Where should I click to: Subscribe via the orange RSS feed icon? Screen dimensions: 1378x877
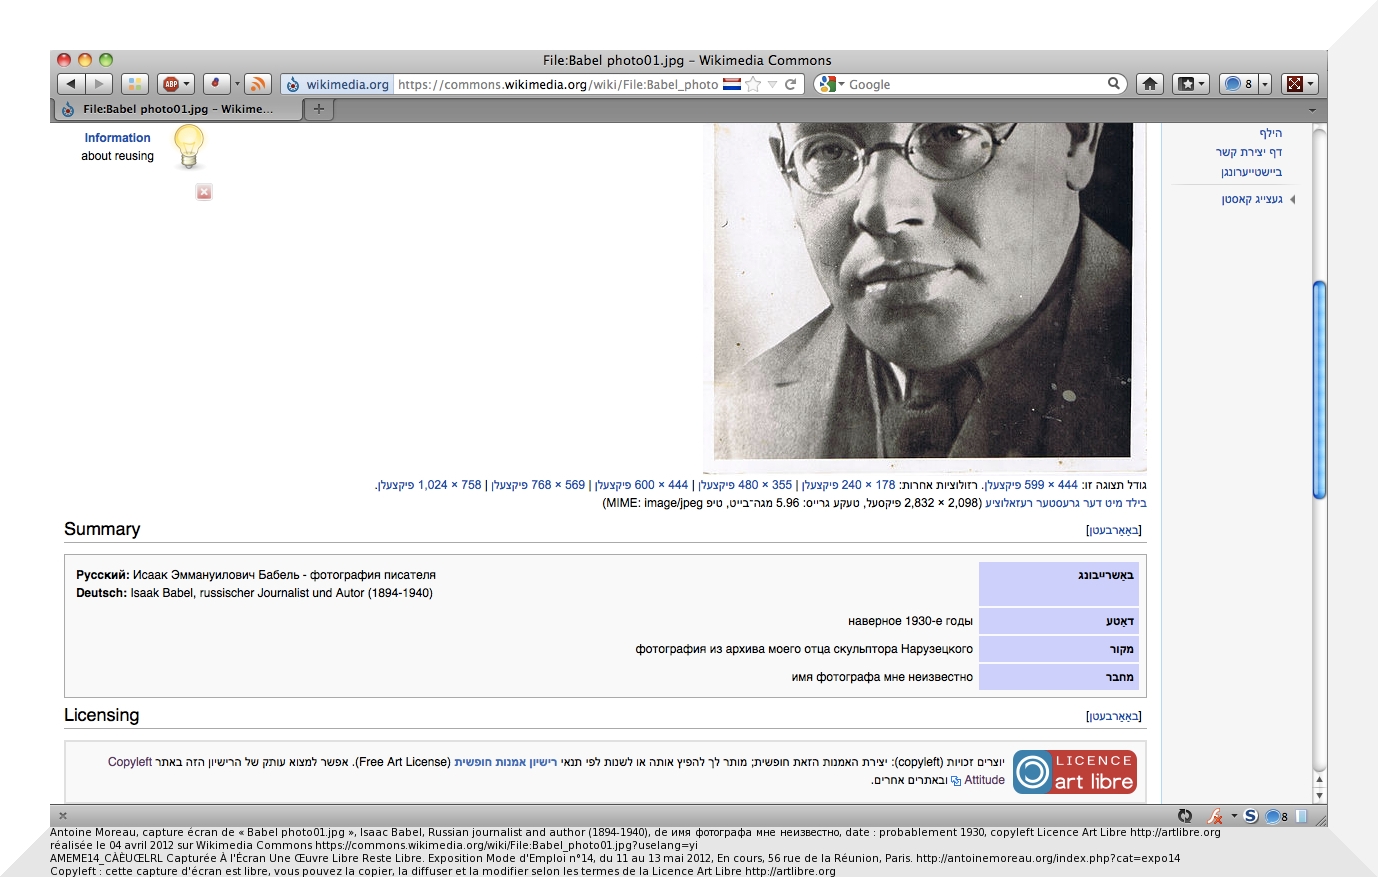[x=258, y=84]
